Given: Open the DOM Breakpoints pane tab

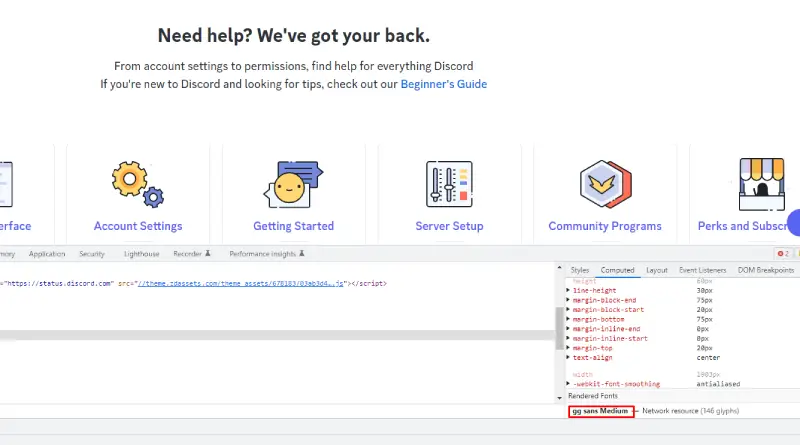Looking at the screenshot, I should [x=766, y=270].
